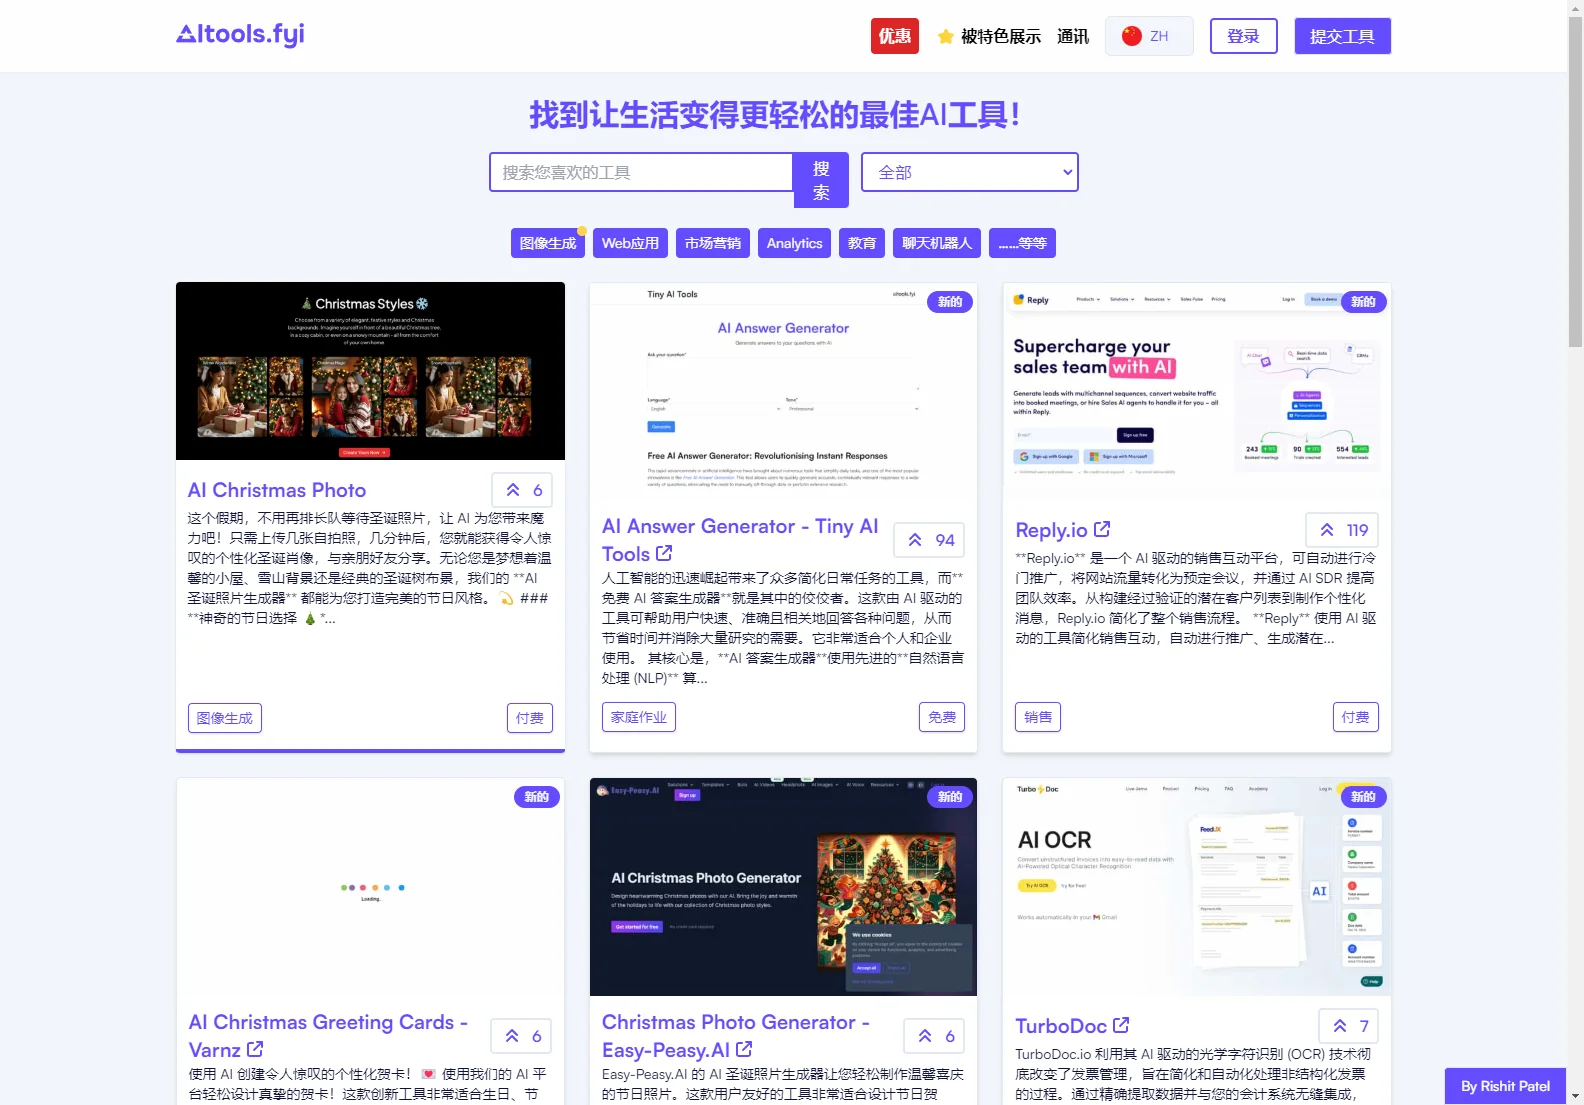This screenshot has width=1584, height=1105.
Task: Click the 新的 badge on Varnz card
Action: tap(537, 797)
